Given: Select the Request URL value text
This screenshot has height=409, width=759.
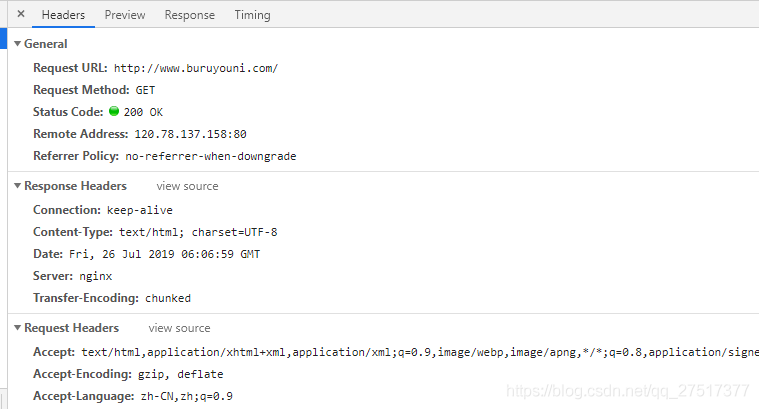Looking at the screenshot, I should tap(196, 68).
